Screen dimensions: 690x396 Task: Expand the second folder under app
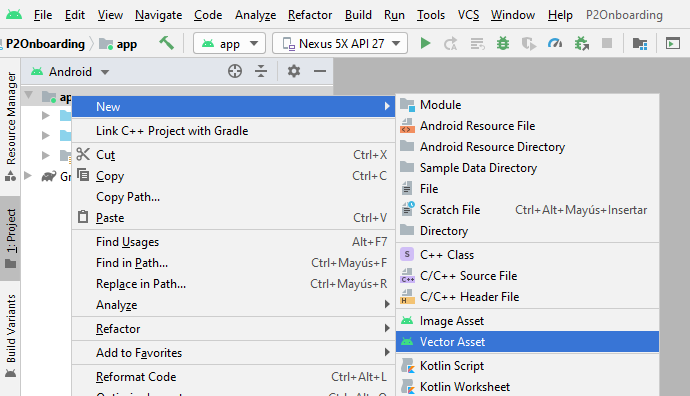pos(45,135)
